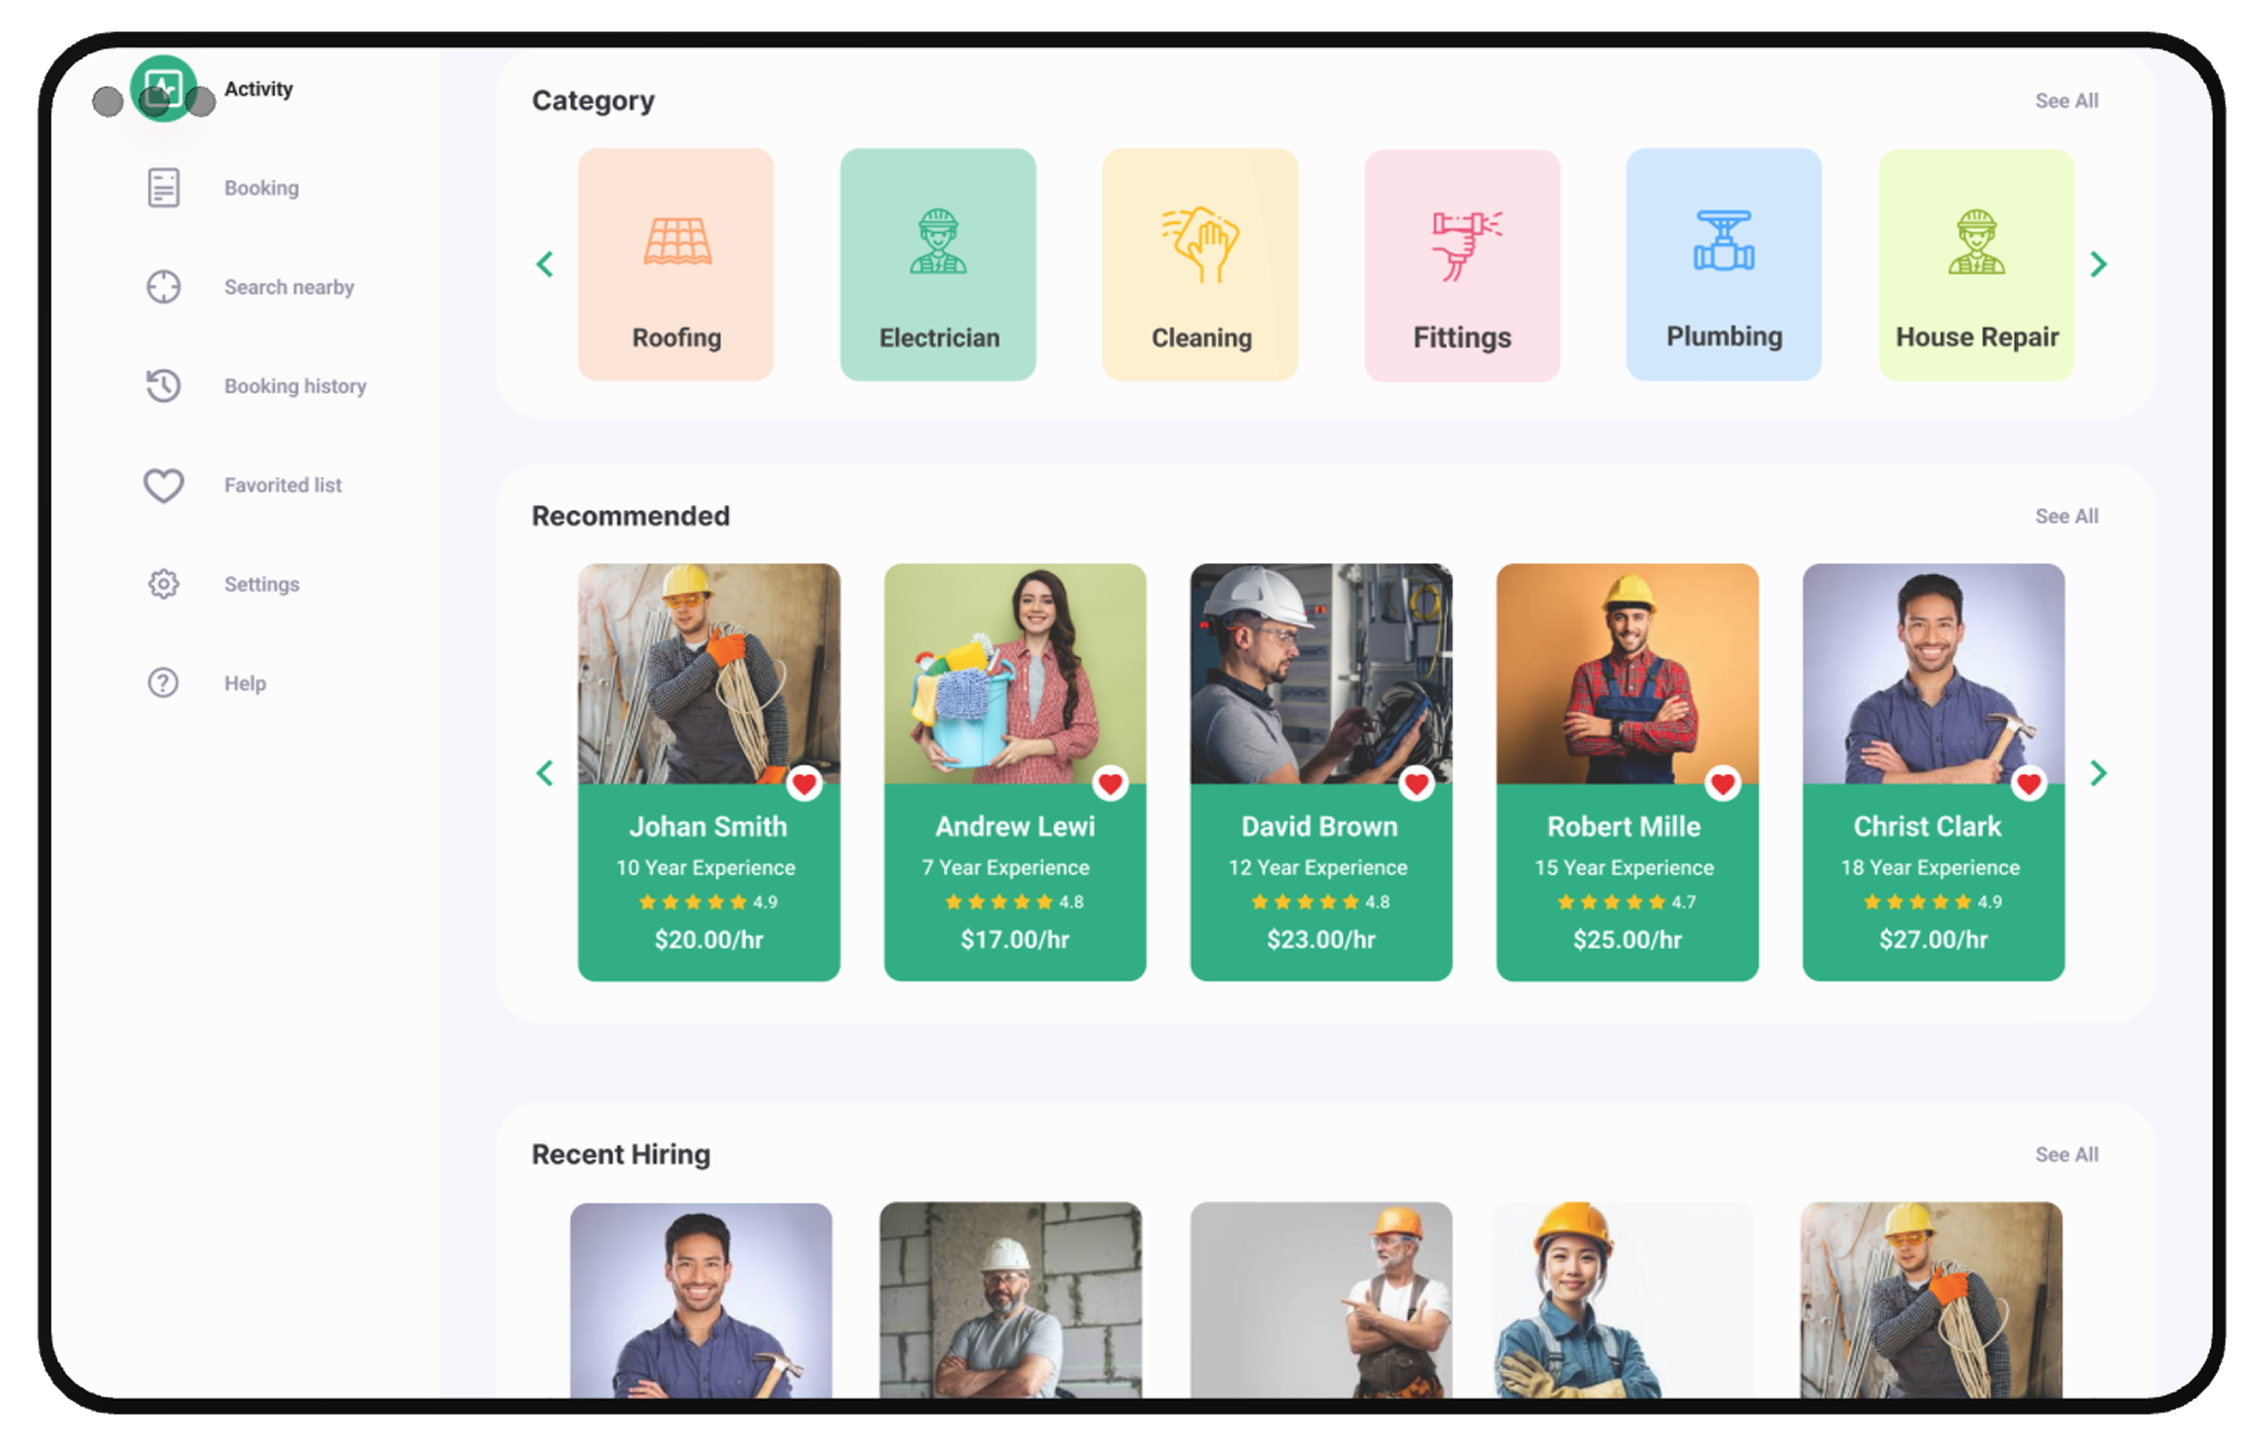Select the Fittings category icon
This screenshot has height=1447, width=2259.
1462,243
